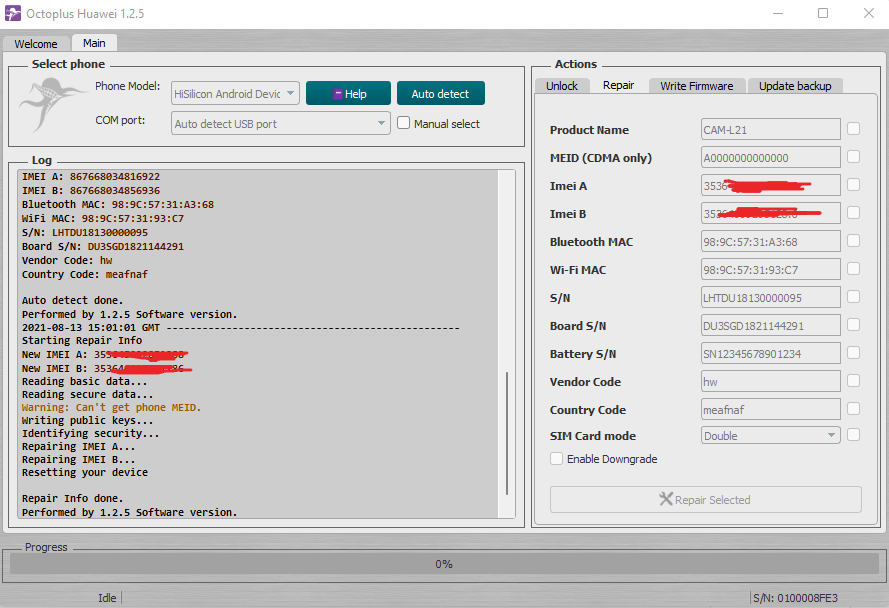This screenshot has width=889, height=608.
Task: Click 'Auto detect done.' log line
Action: (73, 300)
